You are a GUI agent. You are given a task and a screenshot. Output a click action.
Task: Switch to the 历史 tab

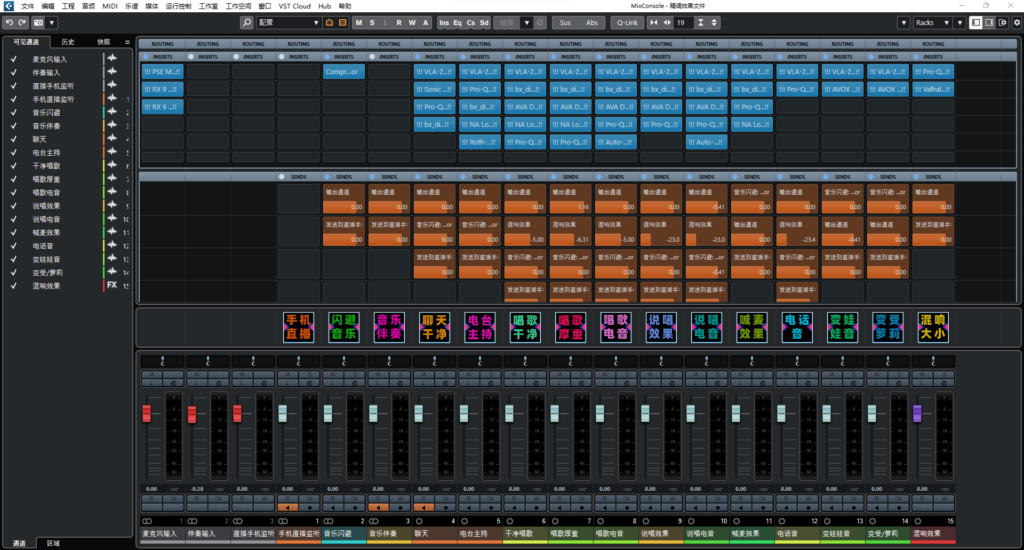coord(67,42)
